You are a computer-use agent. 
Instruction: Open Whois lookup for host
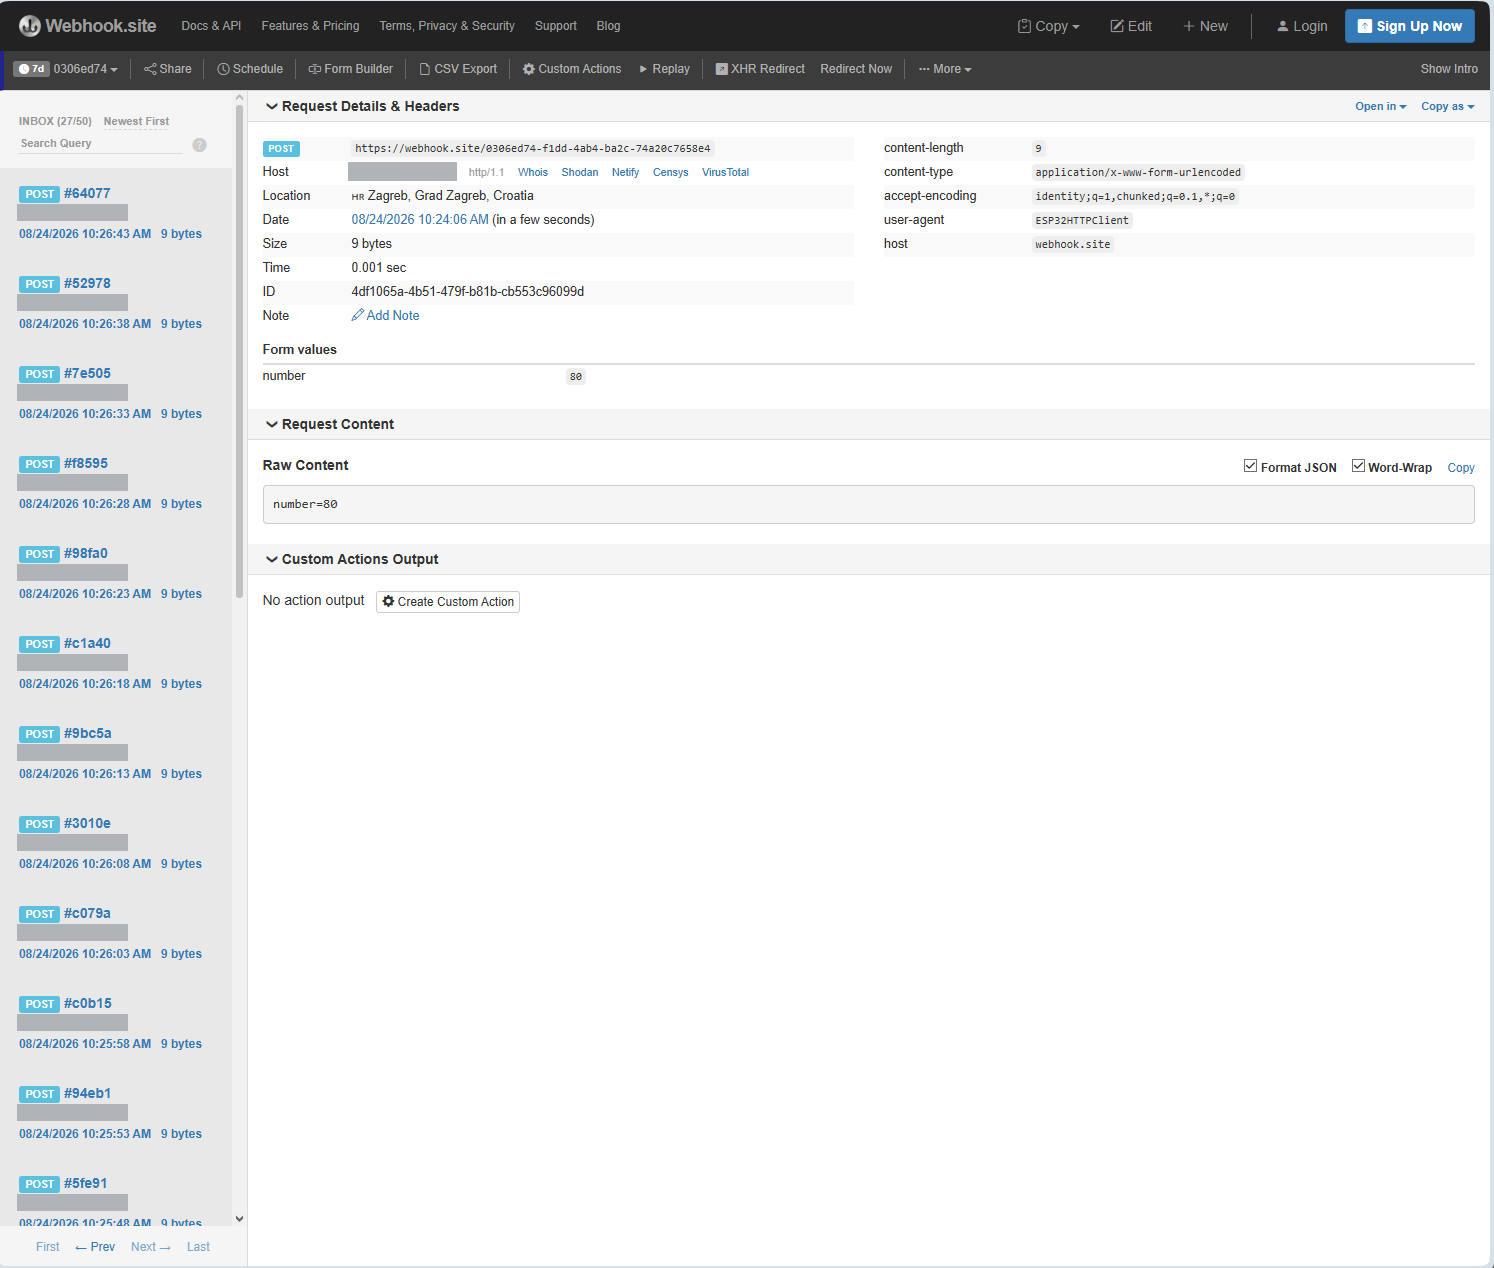pyautogui.click(x=533, y=172)
